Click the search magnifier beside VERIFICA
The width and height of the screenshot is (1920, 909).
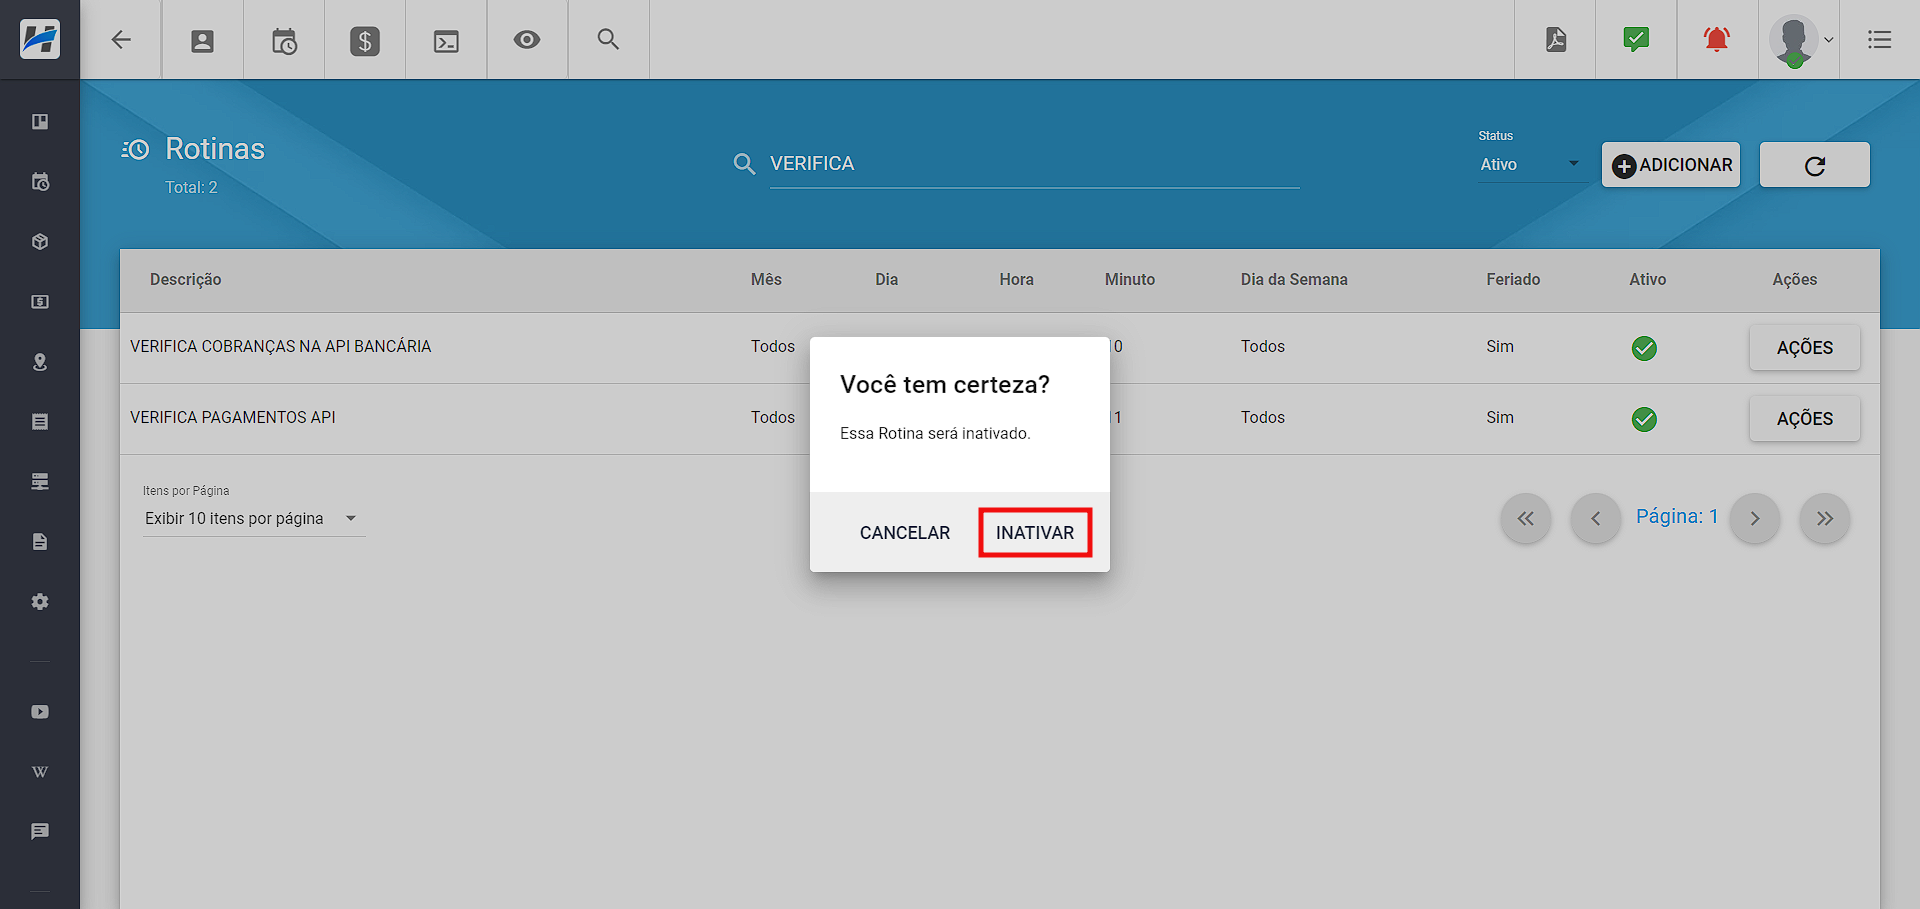tap(744, 164)
